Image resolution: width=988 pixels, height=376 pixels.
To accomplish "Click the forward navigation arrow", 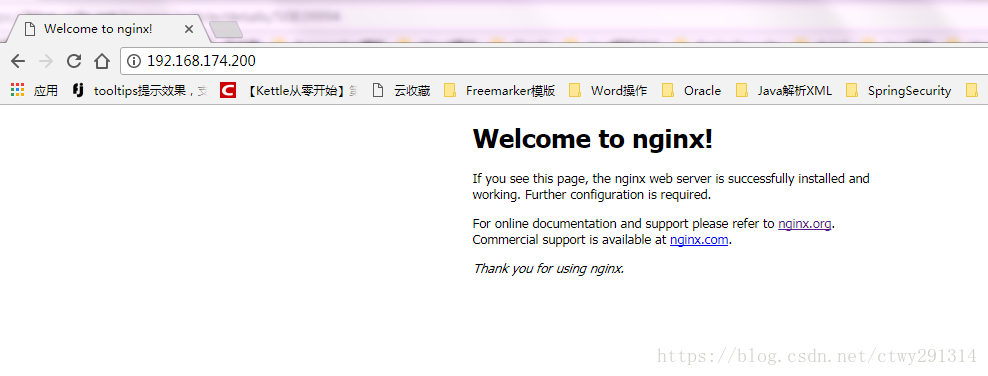I will point(45,61).
